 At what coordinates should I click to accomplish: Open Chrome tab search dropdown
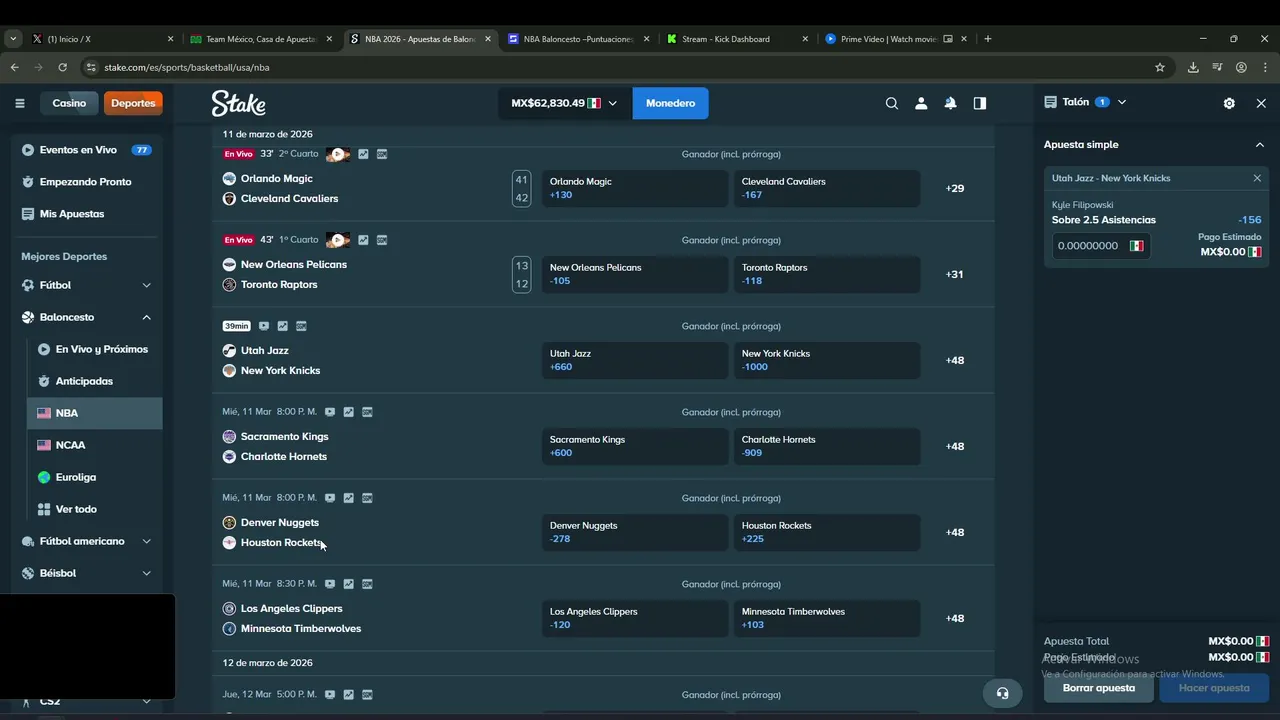pos(13,39)
